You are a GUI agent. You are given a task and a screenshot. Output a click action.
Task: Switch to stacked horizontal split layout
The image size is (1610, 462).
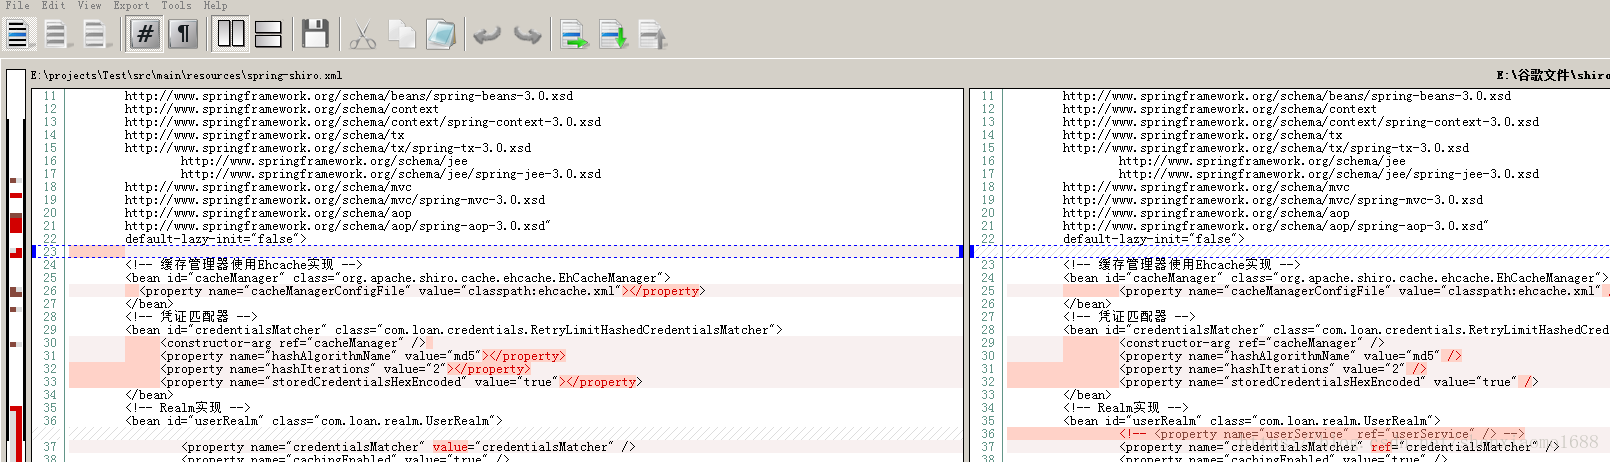pyautogui.click(x=268, y=34)
